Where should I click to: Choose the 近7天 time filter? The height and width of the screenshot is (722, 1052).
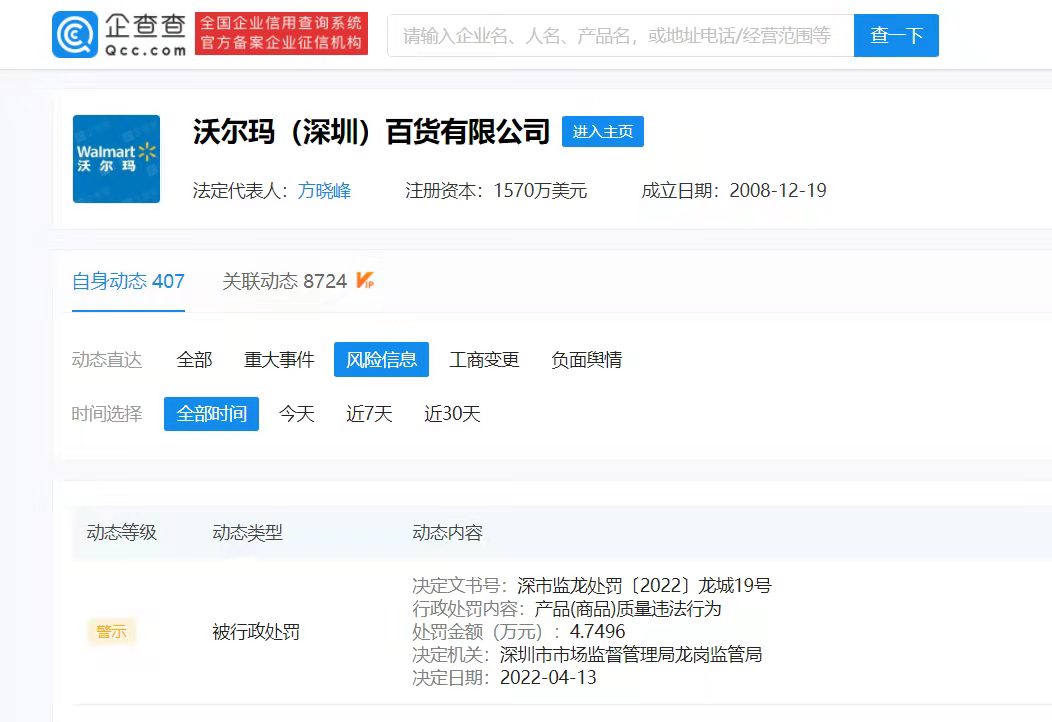(369, 413)
